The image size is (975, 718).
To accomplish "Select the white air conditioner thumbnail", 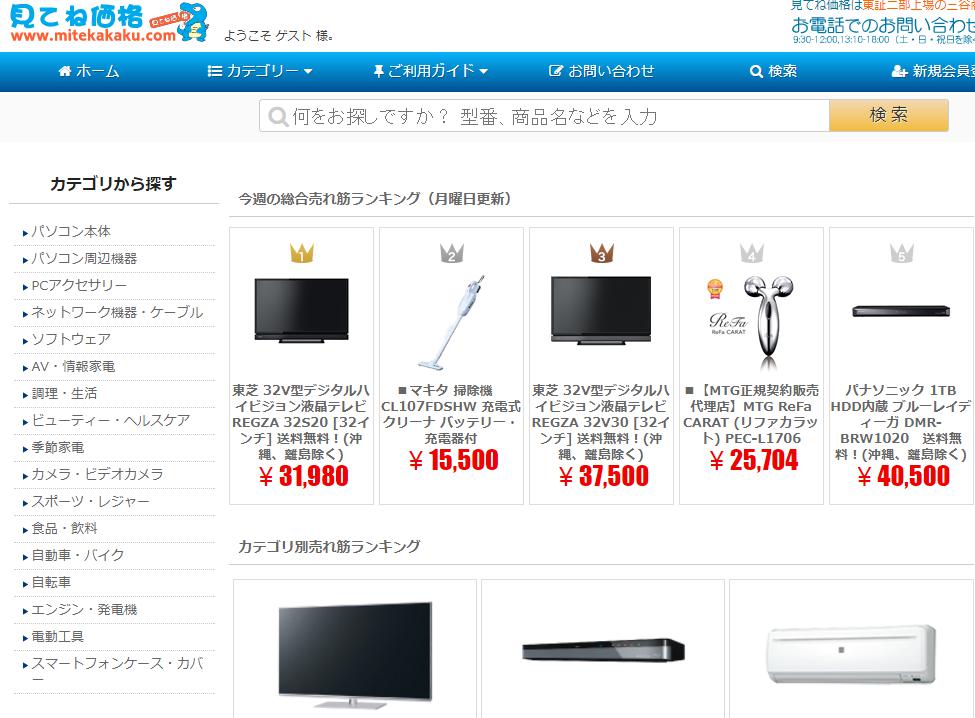I will tap(851, 656).
